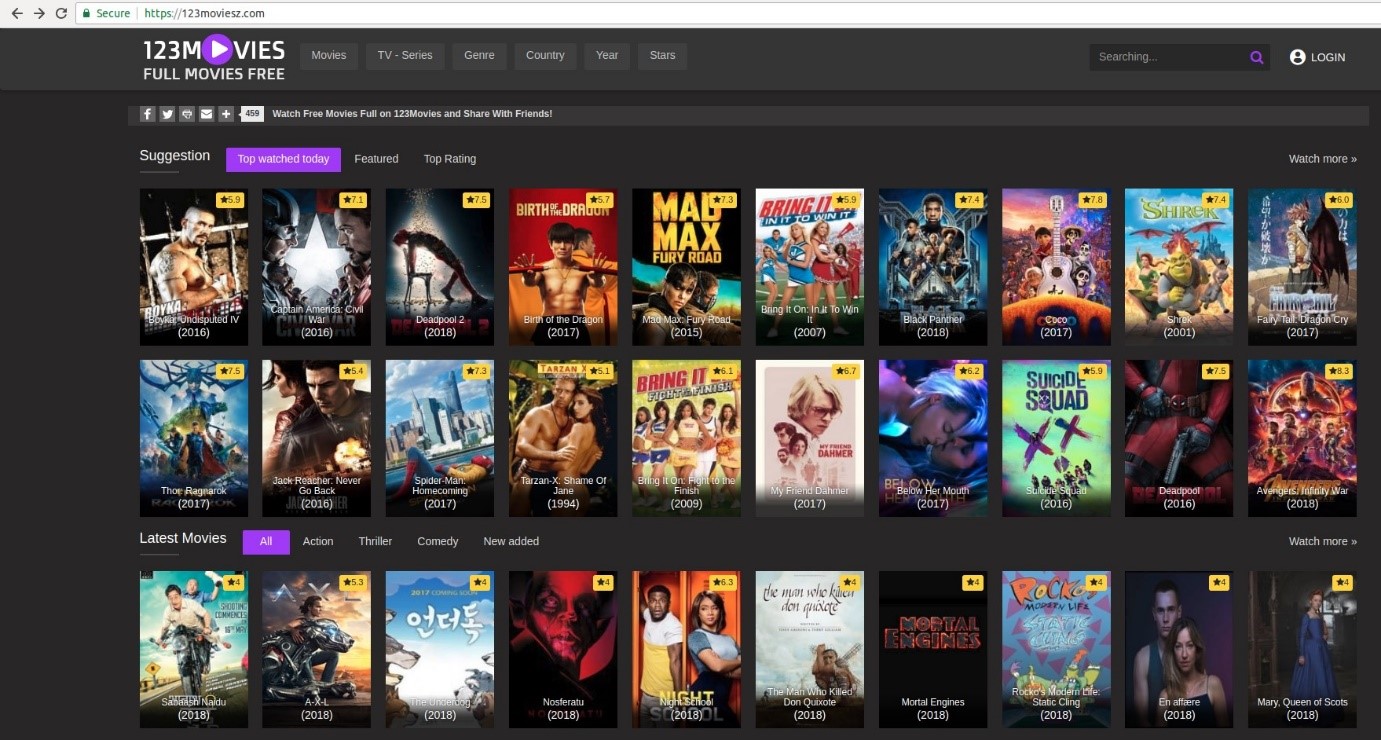
Task: Open the Genre menu
Action: 479,56
